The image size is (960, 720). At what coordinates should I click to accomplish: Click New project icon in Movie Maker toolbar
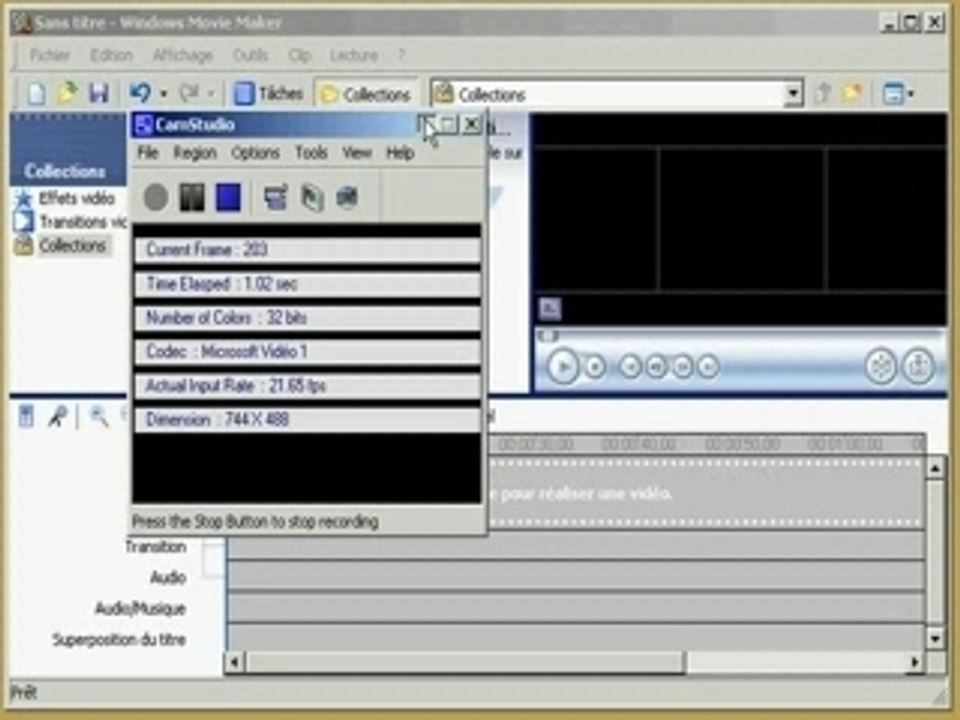click(37, 94)
